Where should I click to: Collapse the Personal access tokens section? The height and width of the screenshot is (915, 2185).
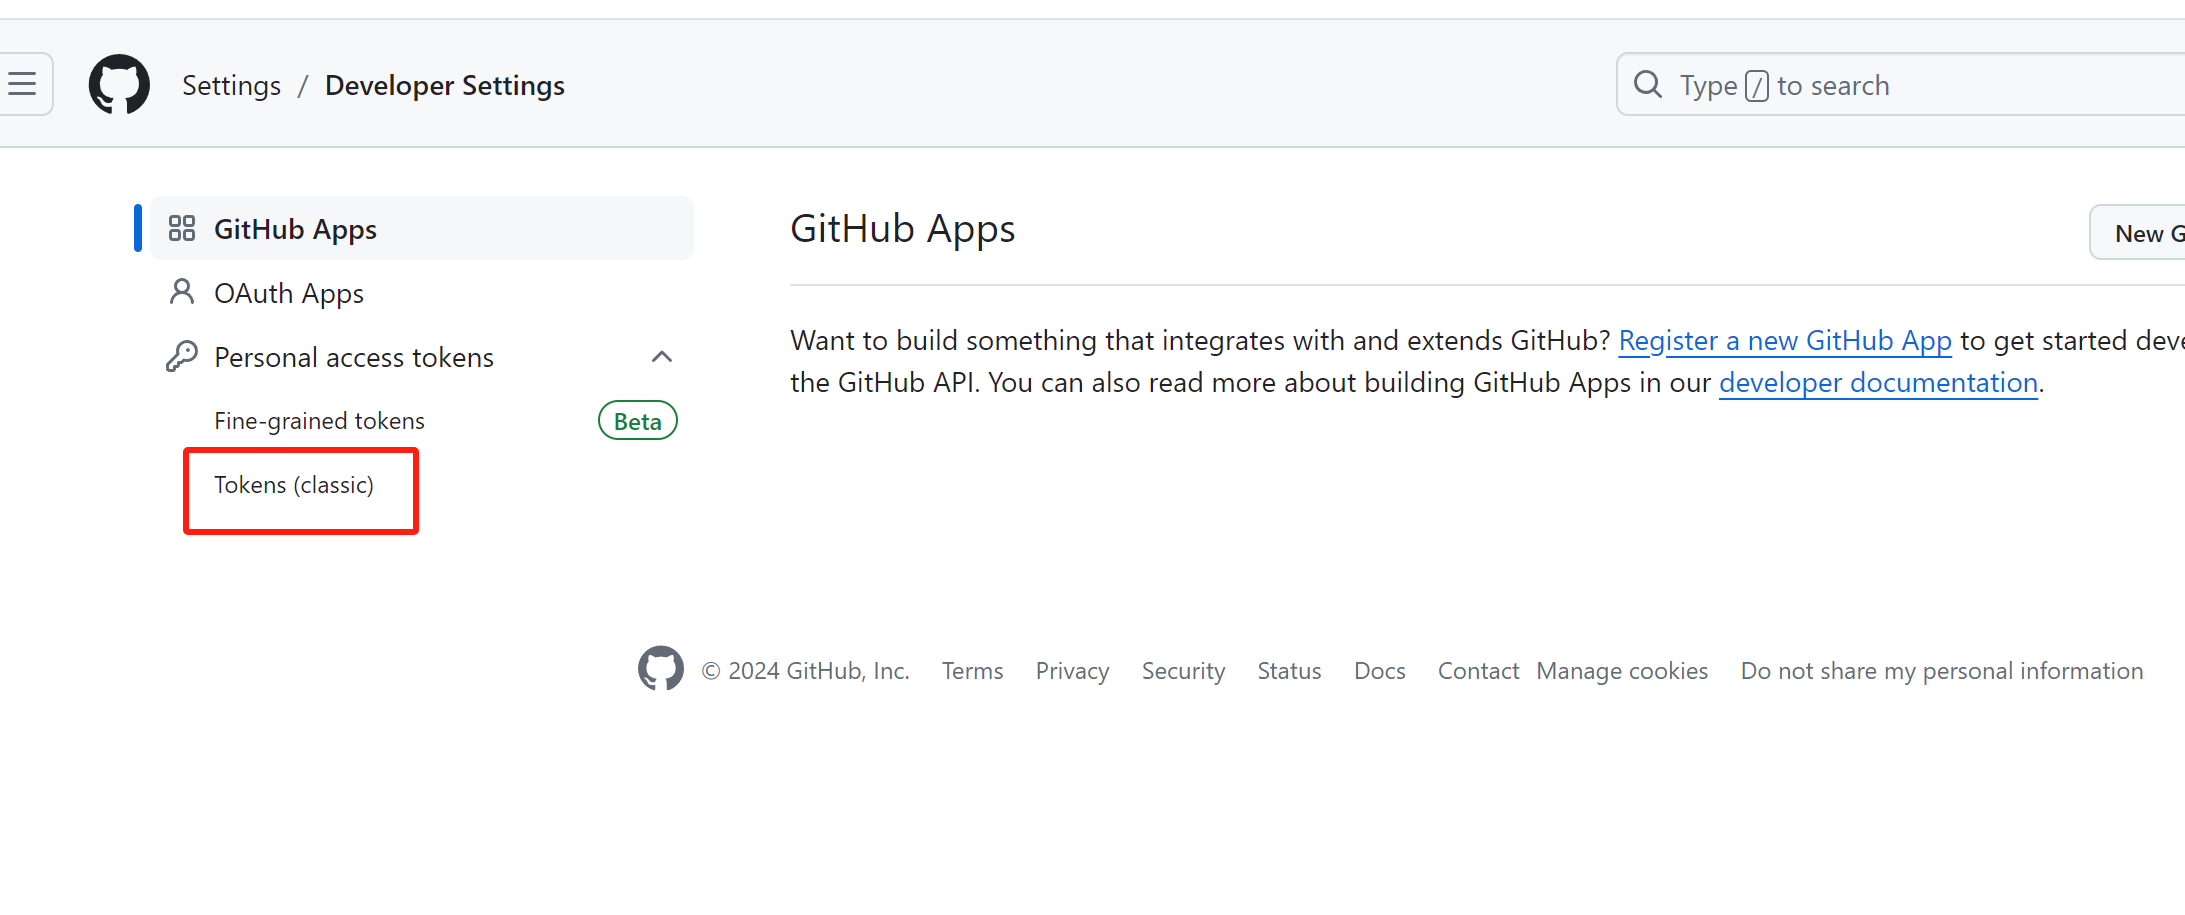661,357
